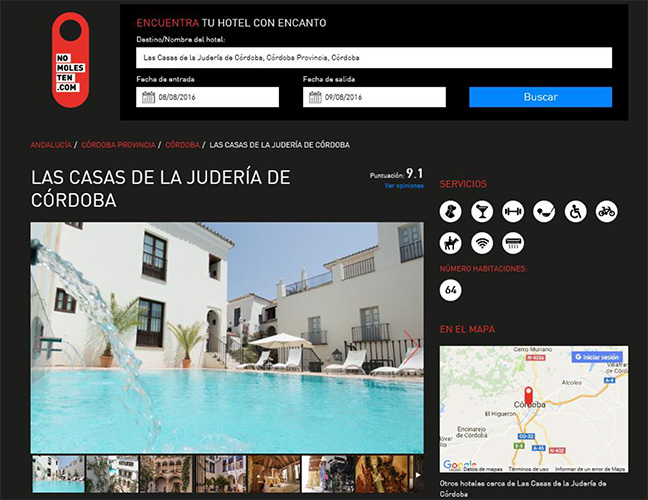Select fourth thumbnail with patio trees
The height and width of the screenshot is (500, 648).
[221, 474]
